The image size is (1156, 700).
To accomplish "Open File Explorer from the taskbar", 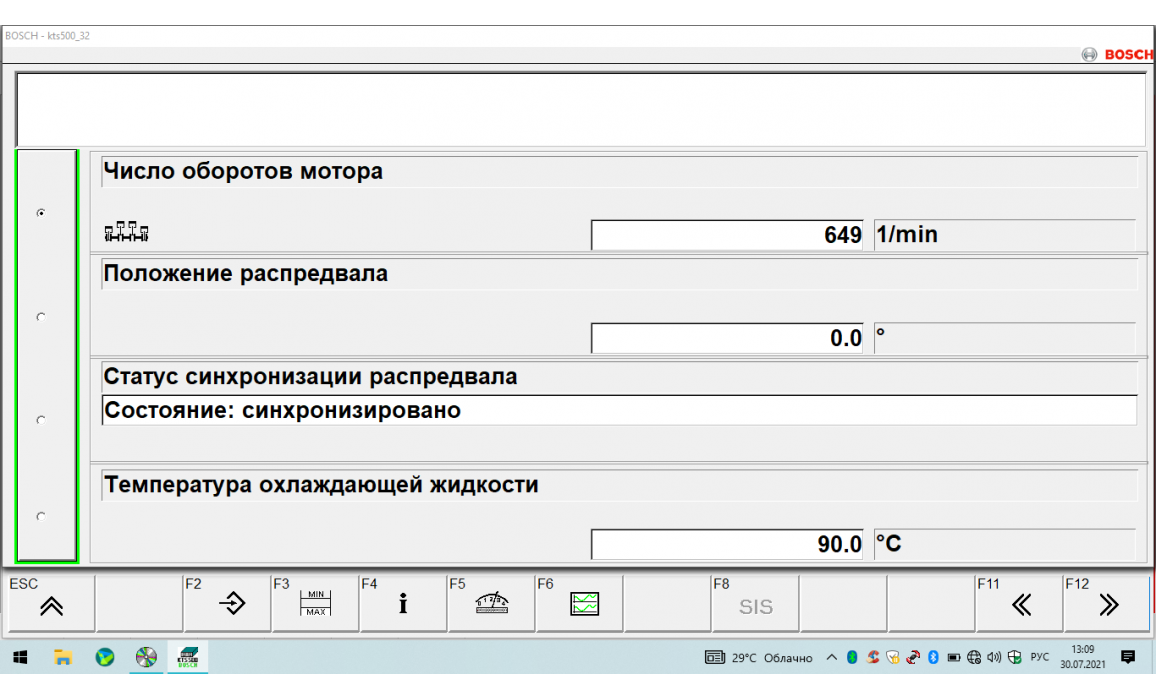I will pyautogui.click(x=62, y=657).
